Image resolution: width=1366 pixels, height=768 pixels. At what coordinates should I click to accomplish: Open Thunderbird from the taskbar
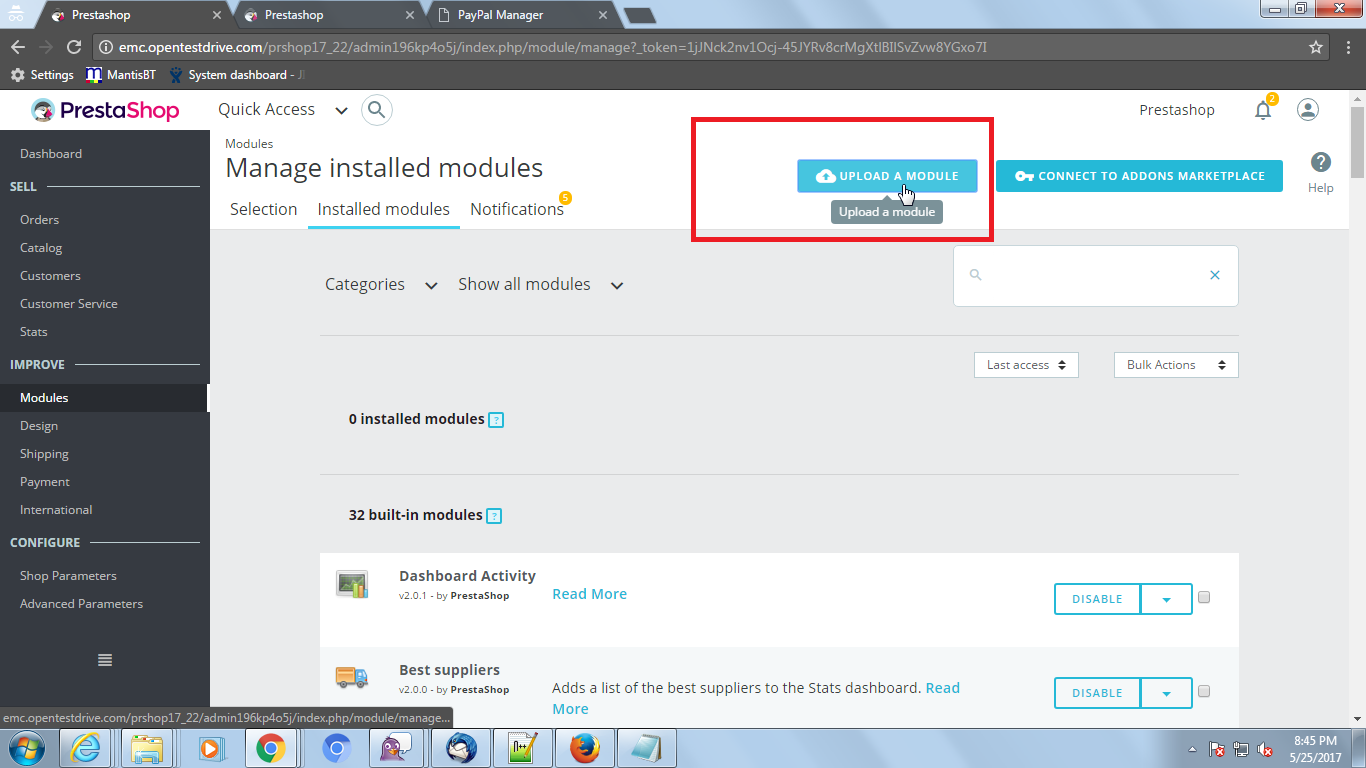pyautogui.click(x=460, y=748)
